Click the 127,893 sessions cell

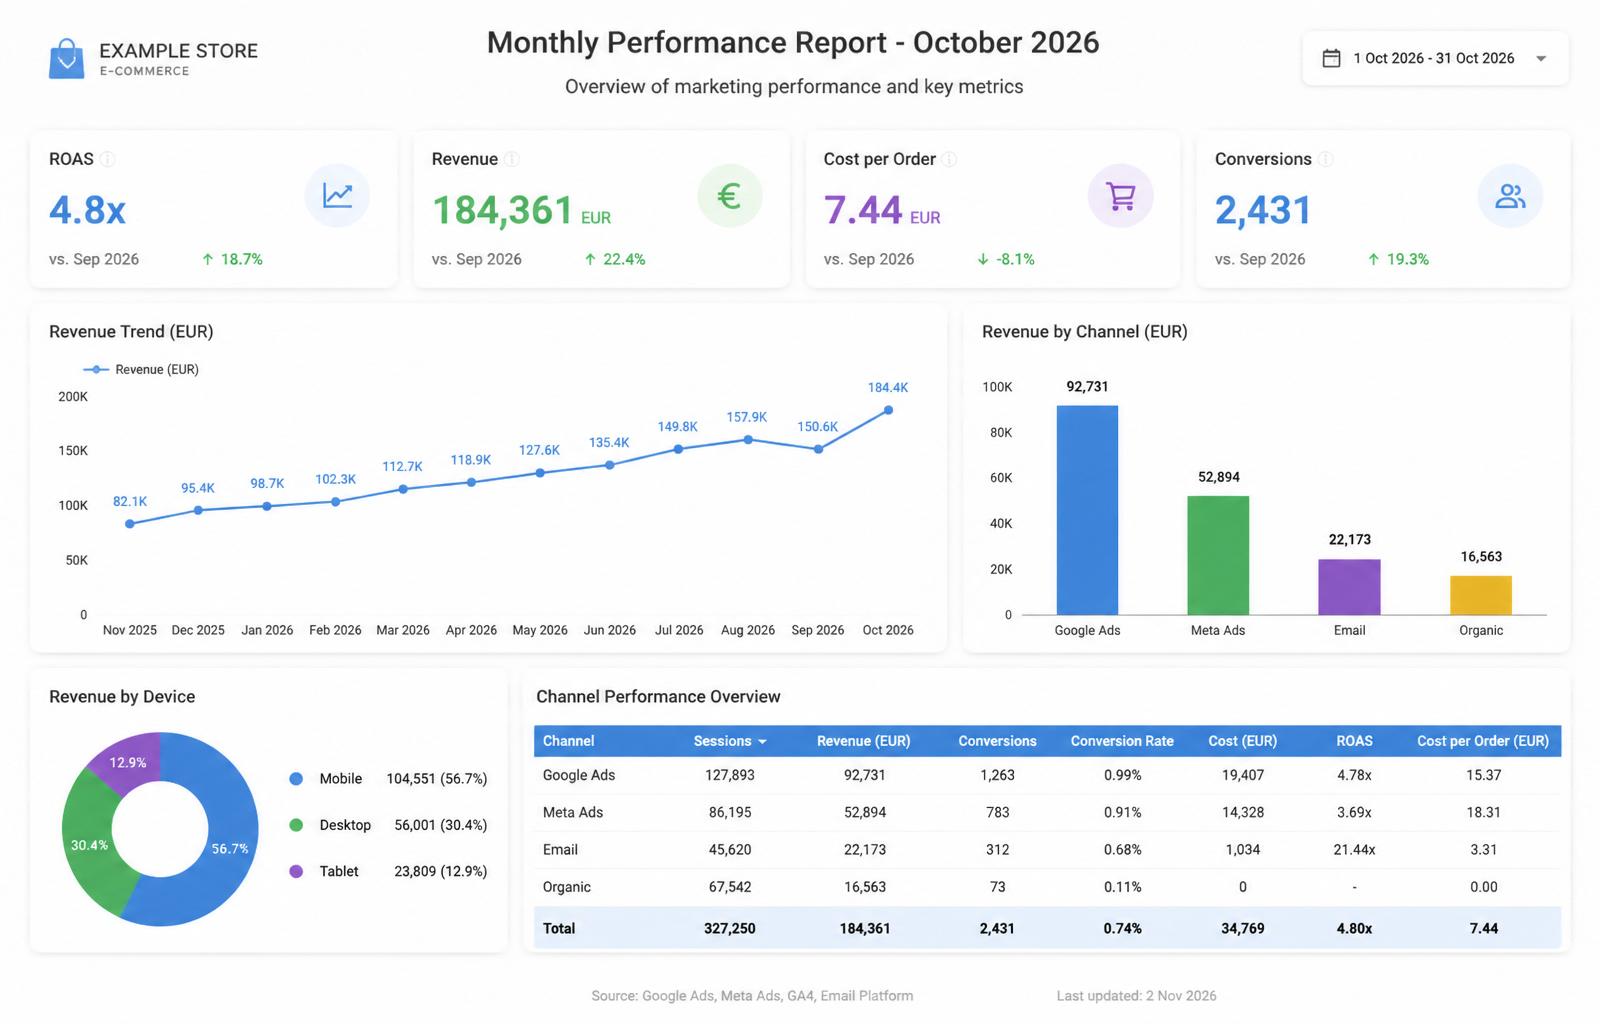(x=730, y=775)
